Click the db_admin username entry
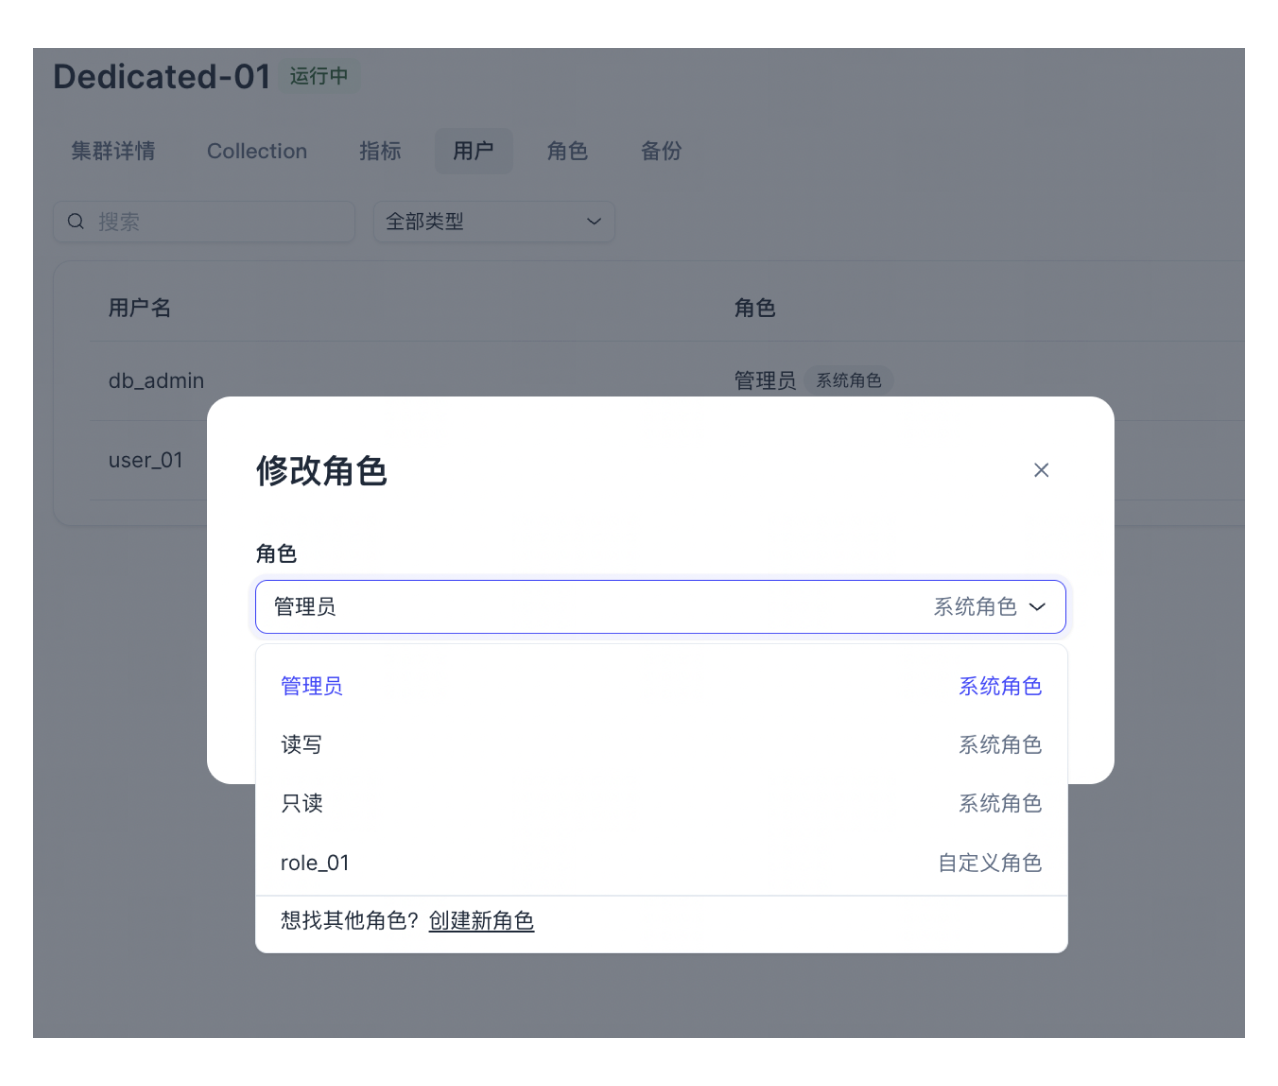Viewport: 1278px width, 1086px height. point(156,380)
